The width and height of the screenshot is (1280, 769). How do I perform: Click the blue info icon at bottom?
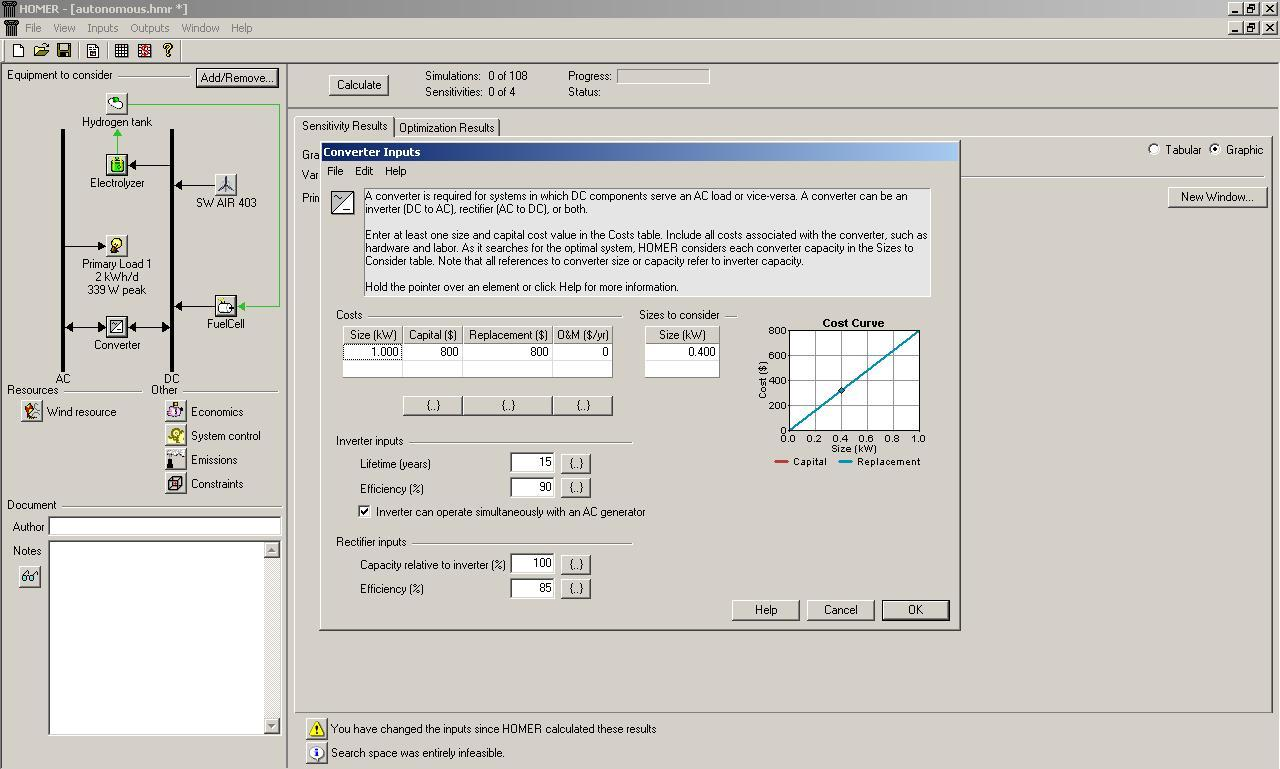tap(316, 753)
